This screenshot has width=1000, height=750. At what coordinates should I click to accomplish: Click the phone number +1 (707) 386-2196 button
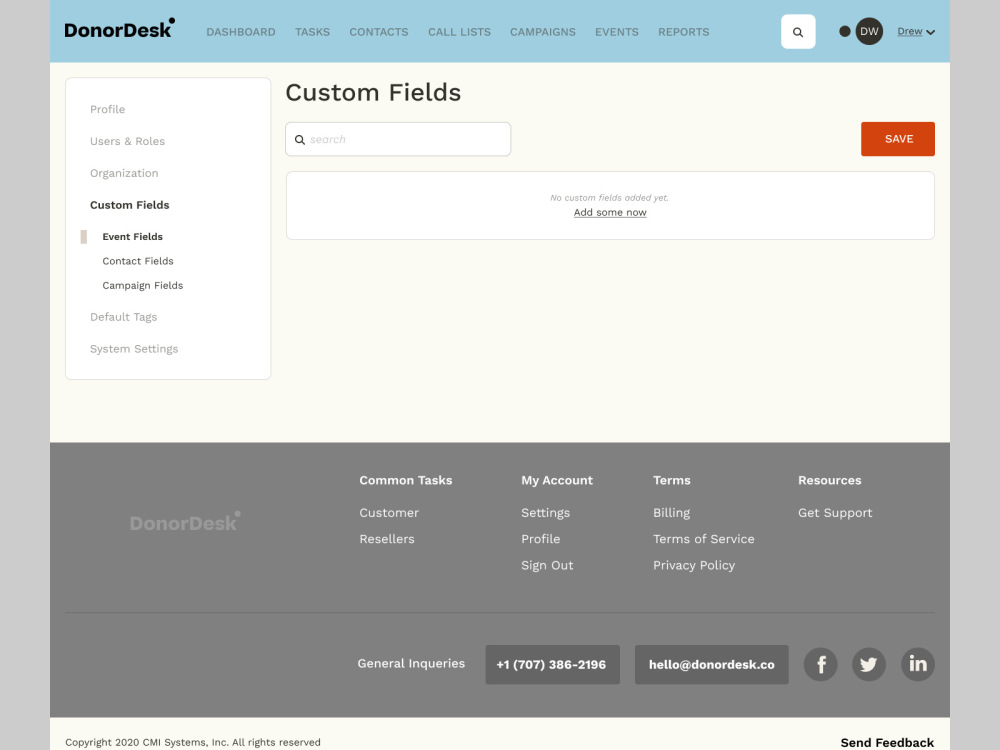point(552,665)
